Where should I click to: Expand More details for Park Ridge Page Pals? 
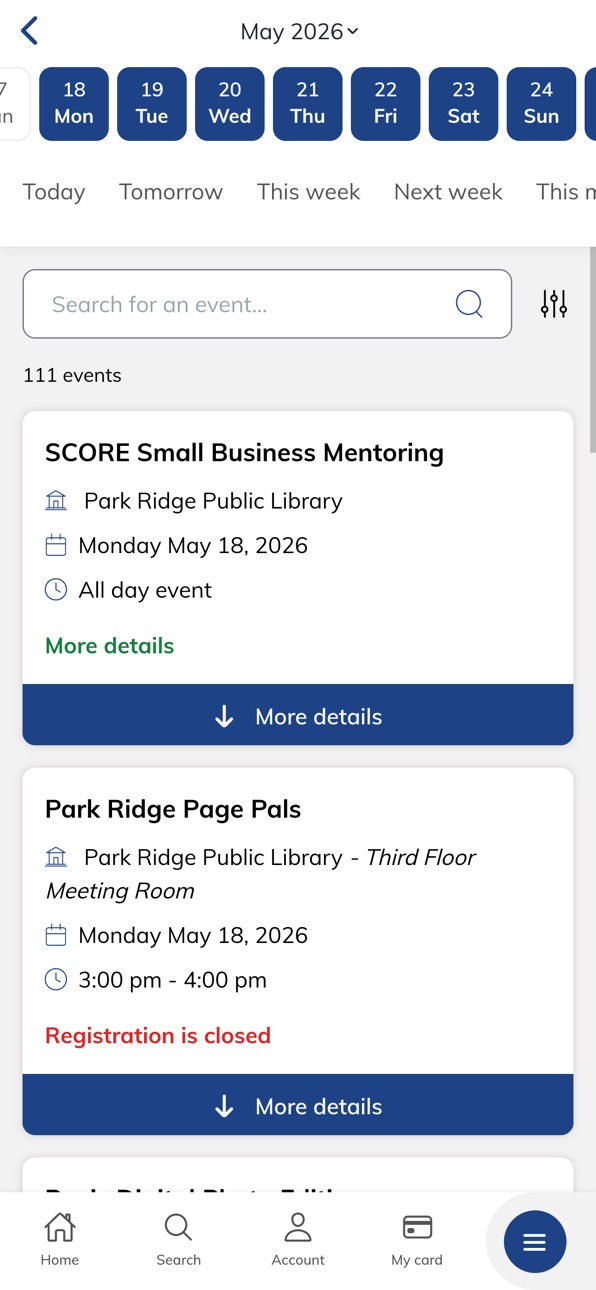pyautogui.click(x=298, y=1105)
